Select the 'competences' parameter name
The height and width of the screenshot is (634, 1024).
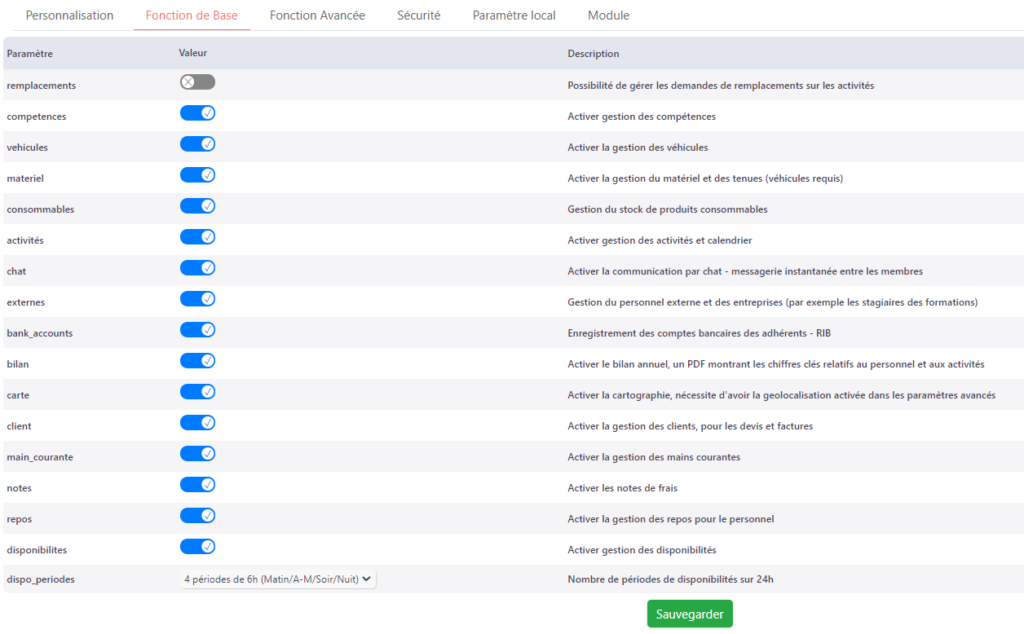(x=37, y=116)
